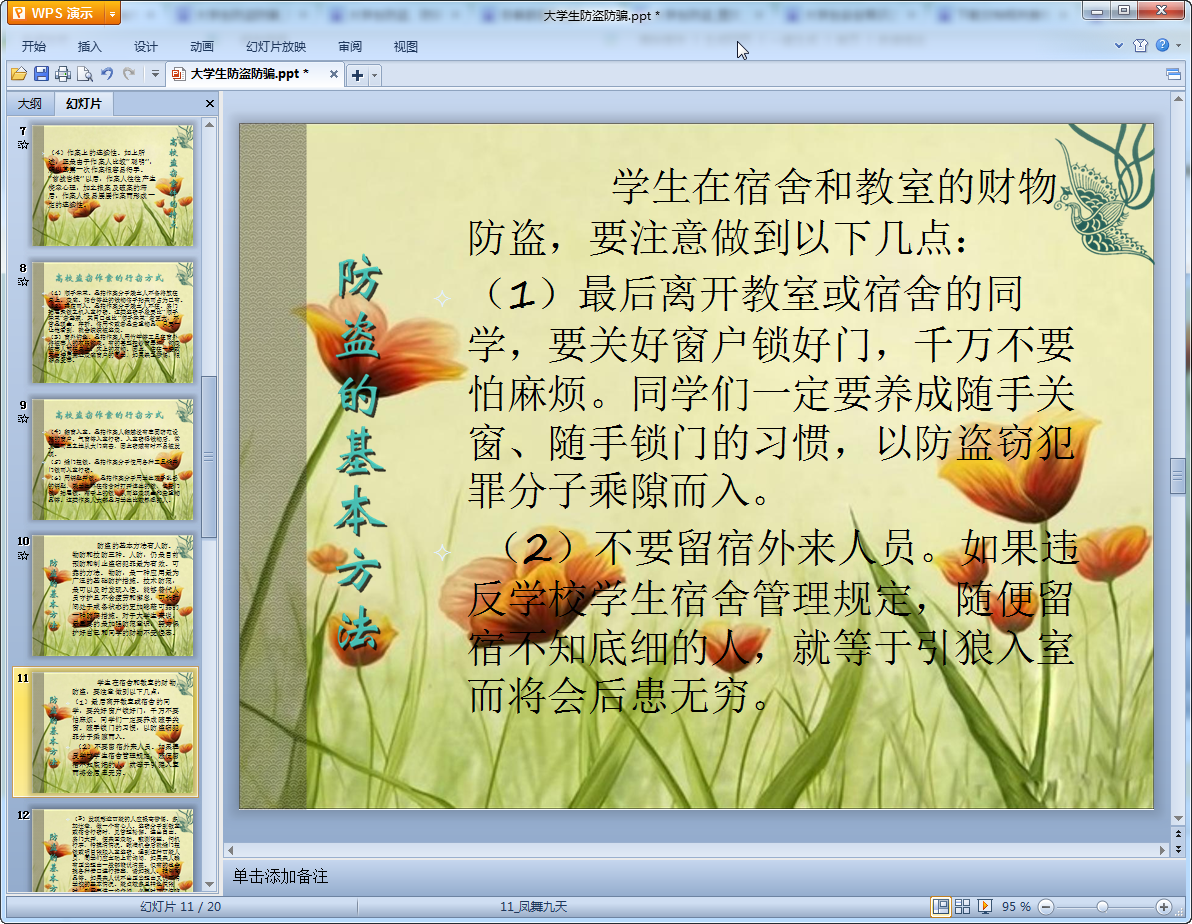This screenshot has height=924, width=1192.
Task: Open the WPS 演示 application menu dropdown
Action: click(x=113, y=13)
